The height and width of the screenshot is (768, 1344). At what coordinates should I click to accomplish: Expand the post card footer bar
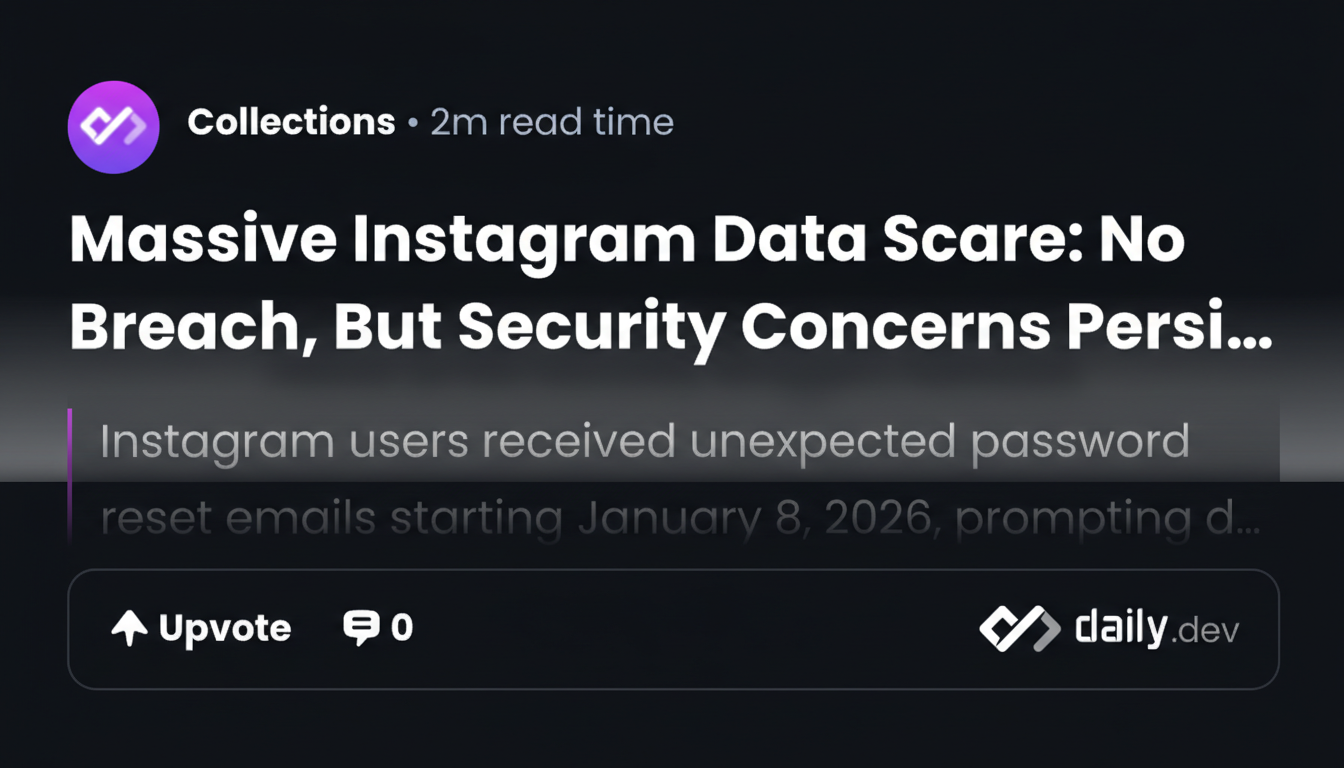pos(672,628)
